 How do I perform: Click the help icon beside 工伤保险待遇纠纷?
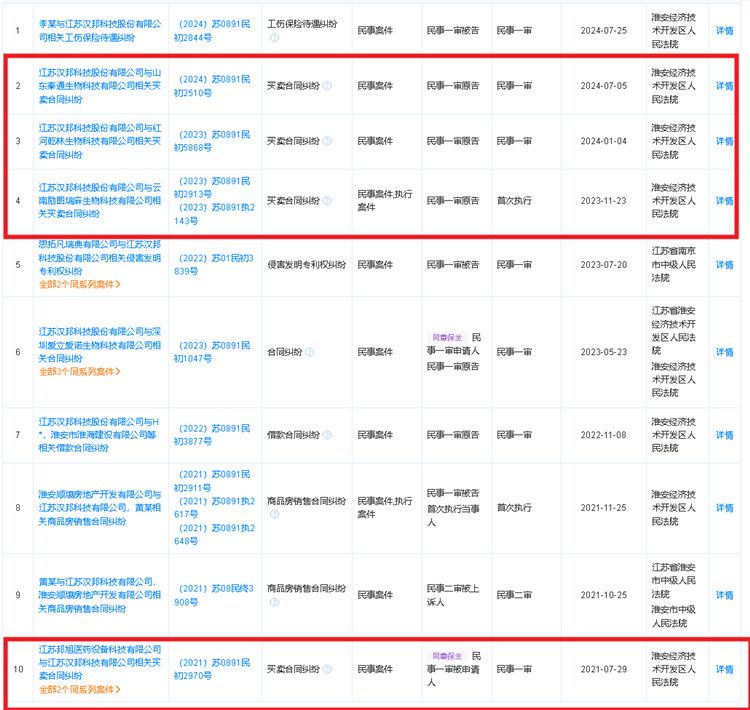click(x=274, y=38)
